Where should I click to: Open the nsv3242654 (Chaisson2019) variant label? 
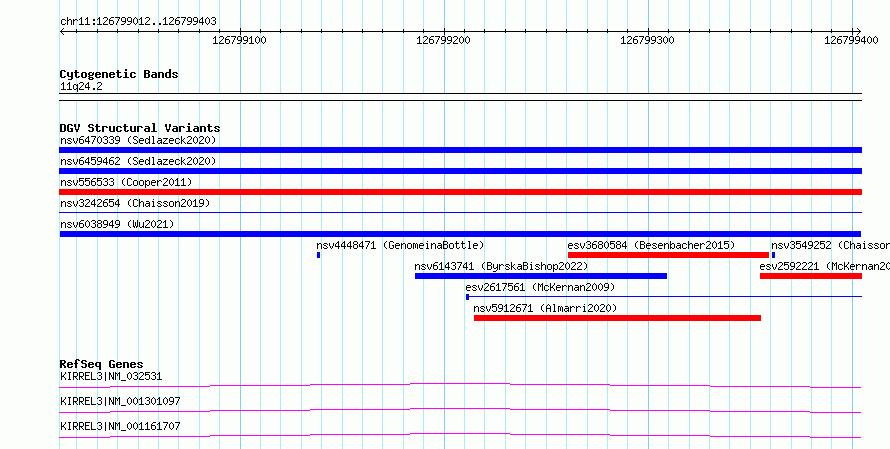point(135,203)
